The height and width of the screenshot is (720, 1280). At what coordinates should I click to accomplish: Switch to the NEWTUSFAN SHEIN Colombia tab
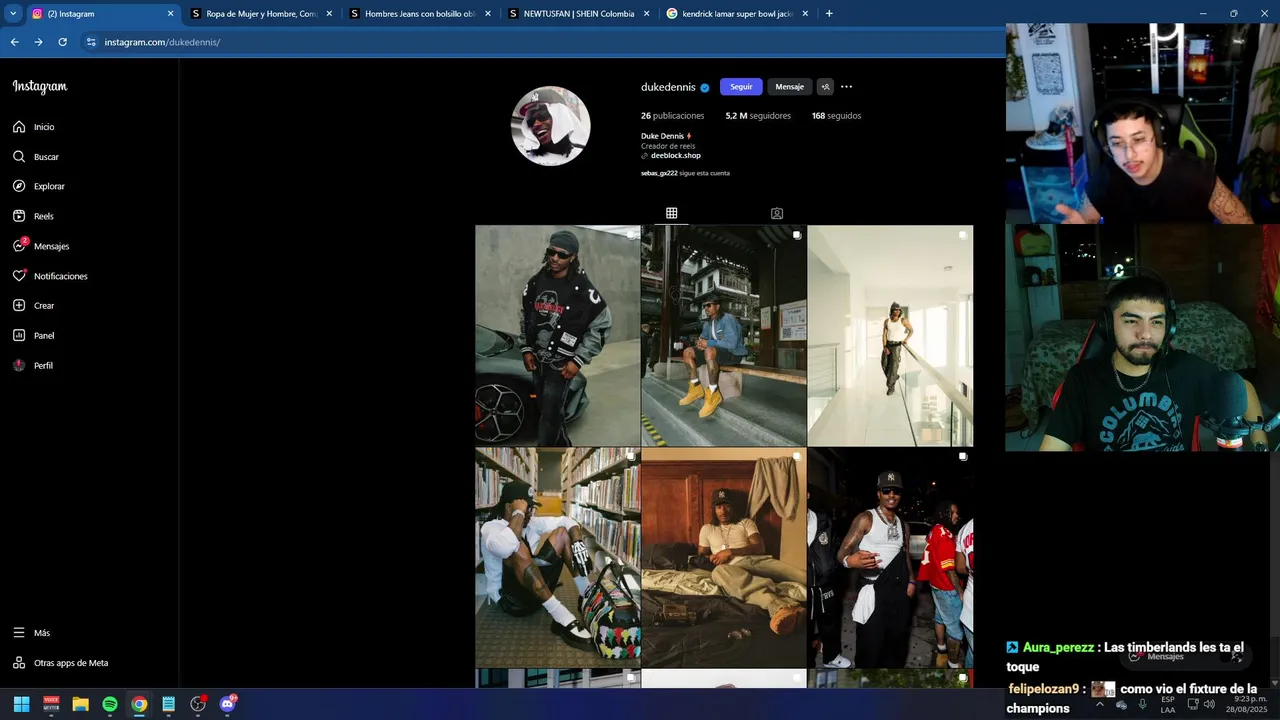[x=579, y=14]
